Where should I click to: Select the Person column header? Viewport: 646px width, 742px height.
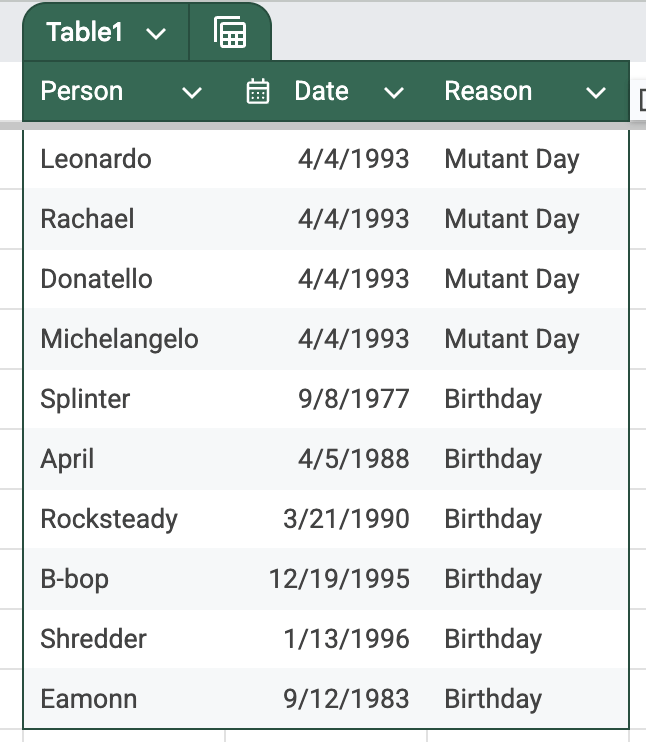tap(82, 92)
